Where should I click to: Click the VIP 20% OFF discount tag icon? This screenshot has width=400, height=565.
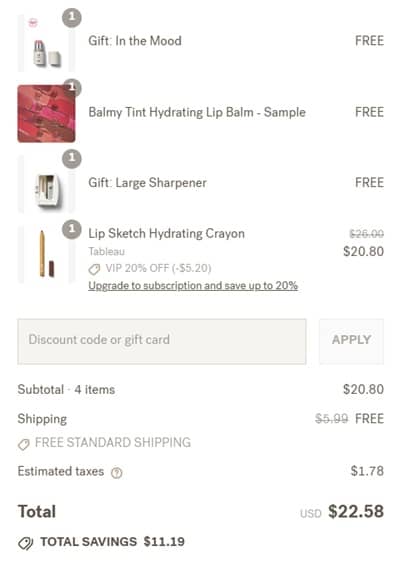[x=94, y=269]
